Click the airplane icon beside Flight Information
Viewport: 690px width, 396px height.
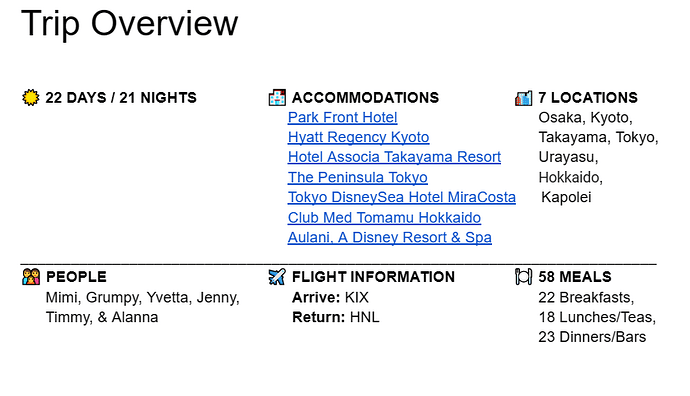click(277, 277)
